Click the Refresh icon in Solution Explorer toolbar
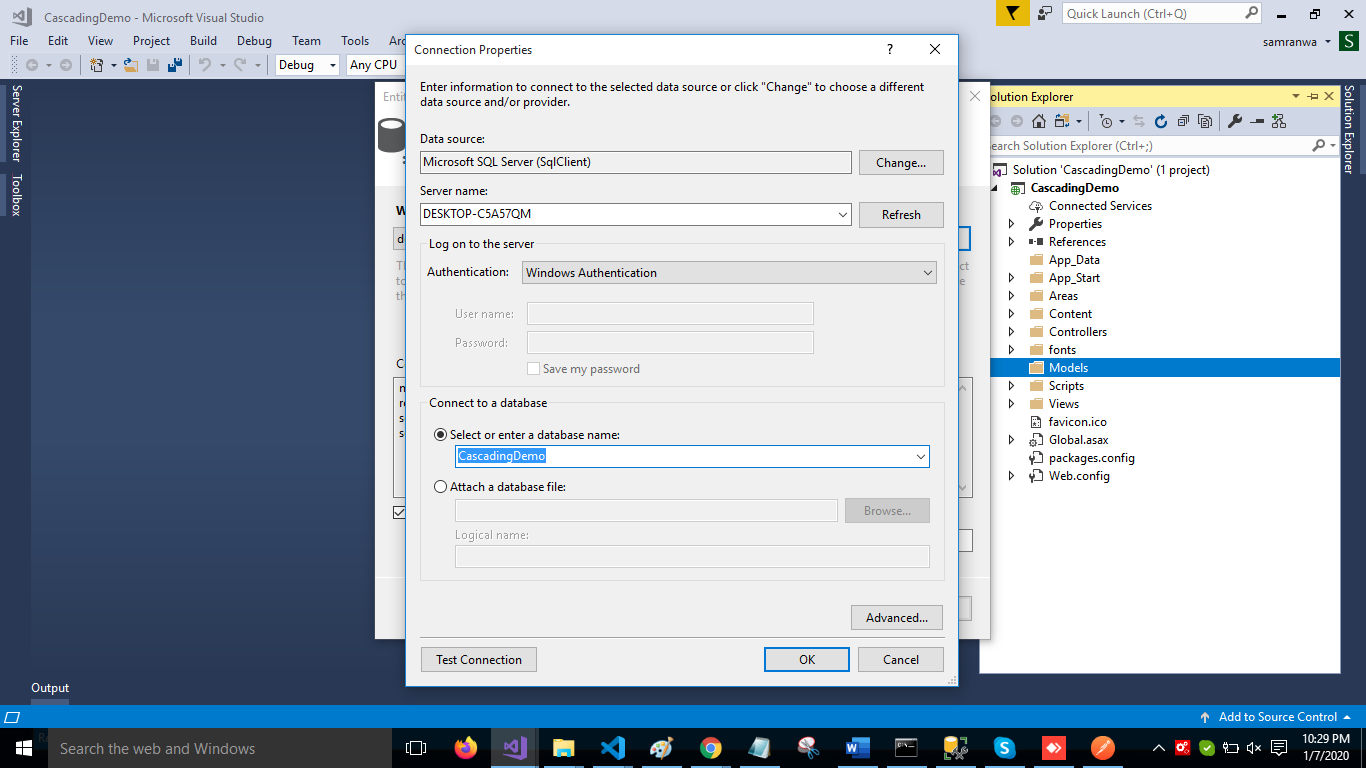 tap(1161, 121)
